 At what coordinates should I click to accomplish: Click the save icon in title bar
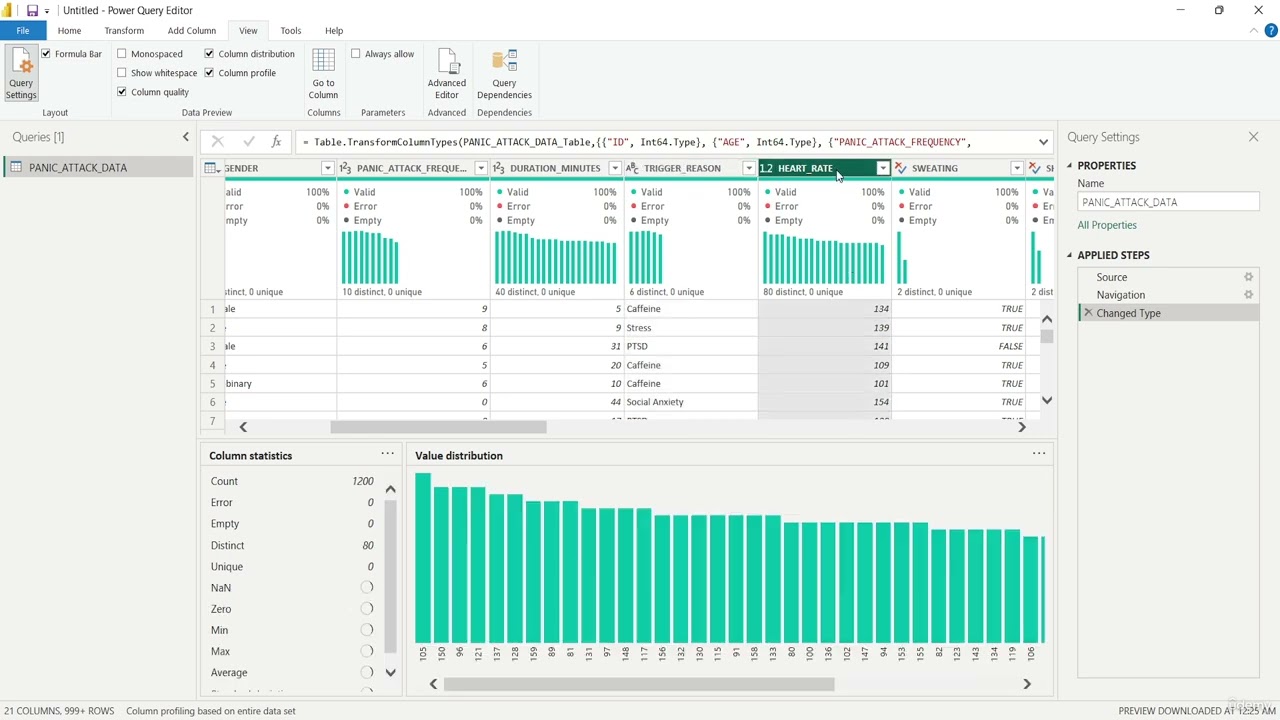pos(32,10)
